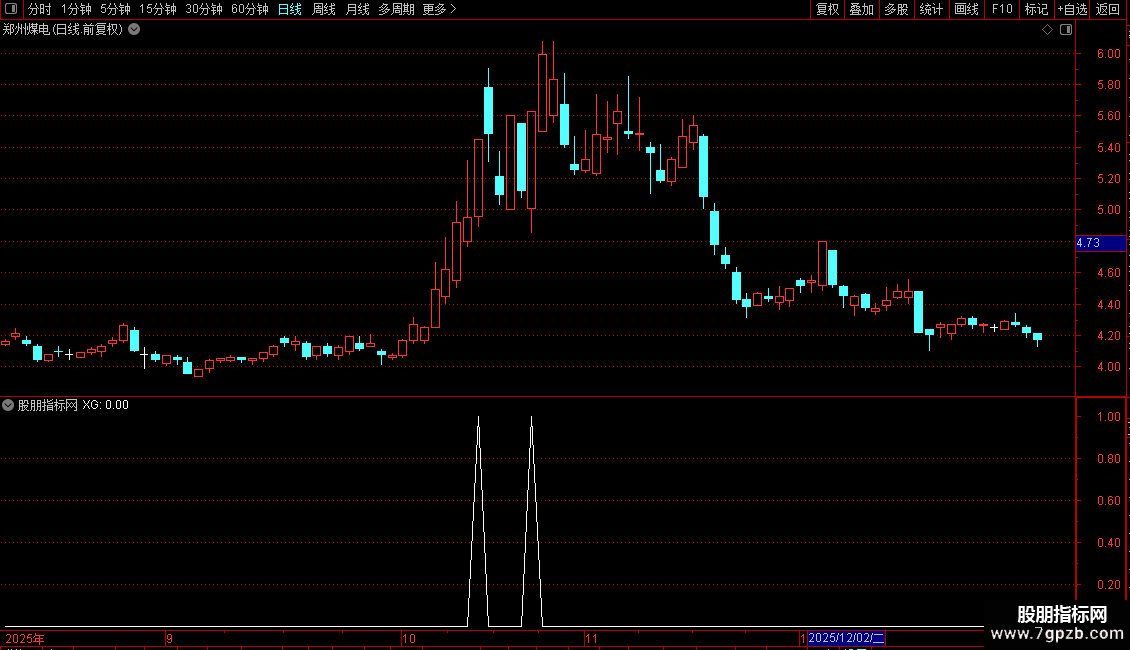Click the 2025年 label on the time axis
This screenshot has height=650, width=1130.
25,638
